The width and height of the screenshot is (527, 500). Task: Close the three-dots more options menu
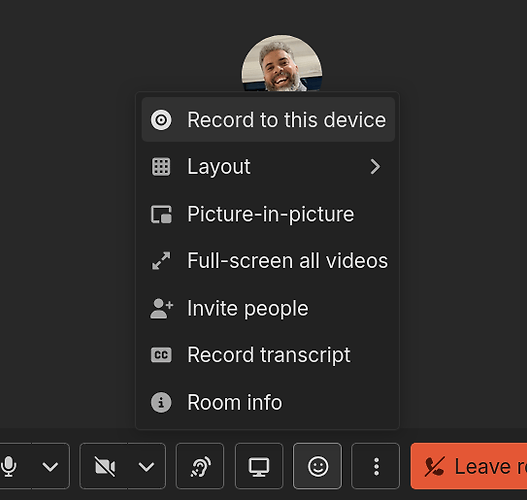[x=376, y=466]
